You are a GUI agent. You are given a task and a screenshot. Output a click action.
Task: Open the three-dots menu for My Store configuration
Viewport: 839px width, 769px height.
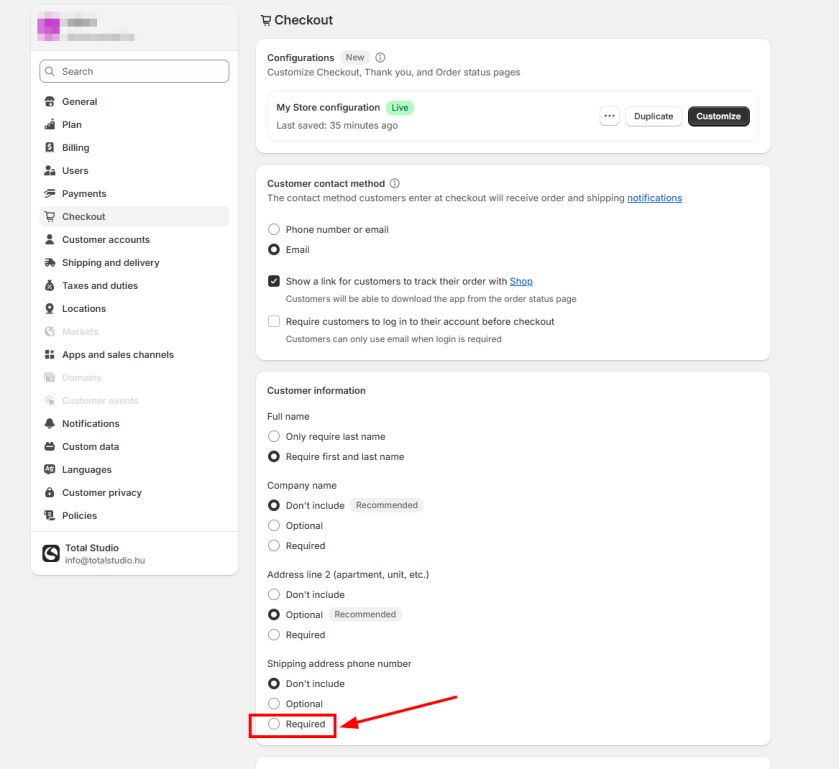click(609, 116)
